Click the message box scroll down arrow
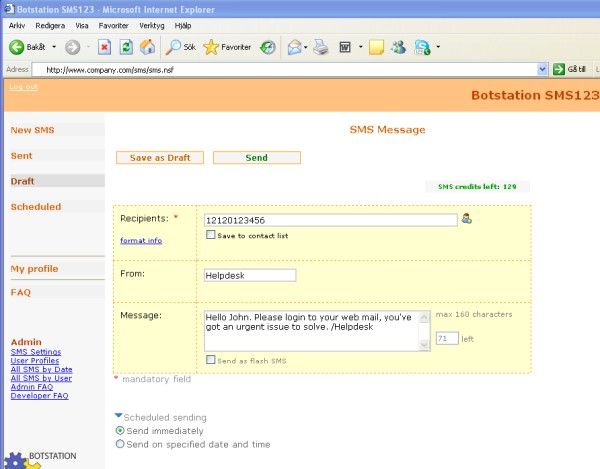This screenshot has width=600, height=469. click(x=424, y=345)
